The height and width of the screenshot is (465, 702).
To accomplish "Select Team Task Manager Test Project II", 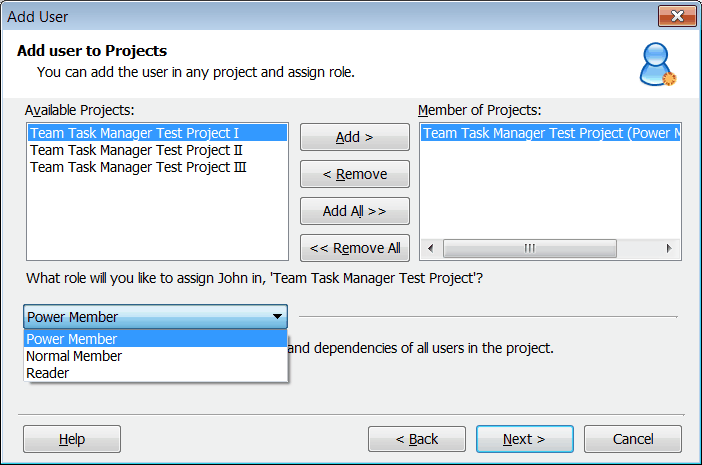I will (136, 150).
